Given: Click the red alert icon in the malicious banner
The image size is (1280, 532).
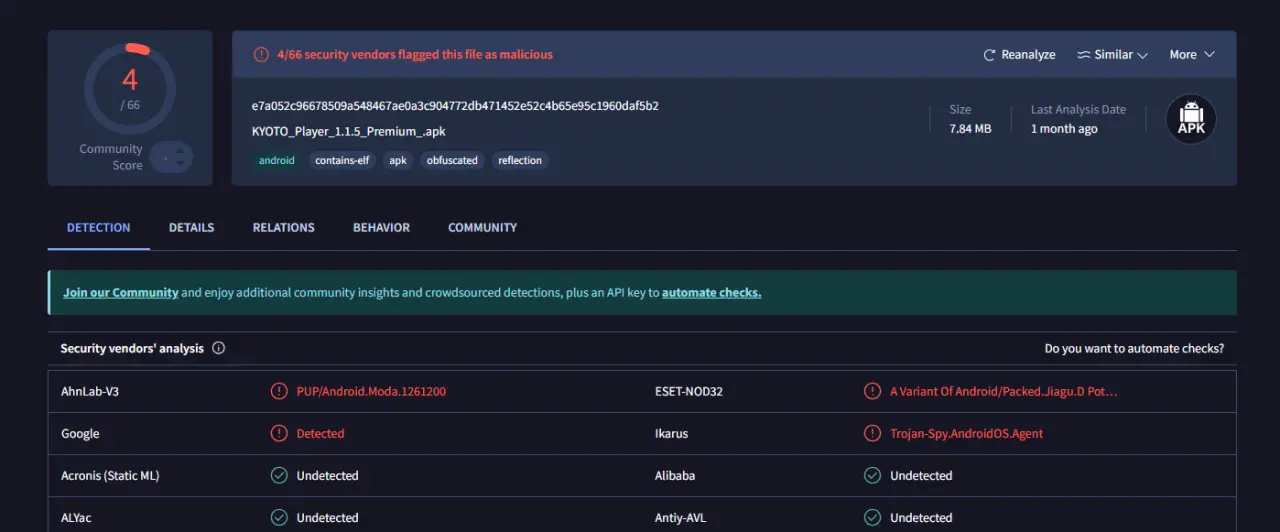Looking at the screenshot, I should point(261,55).
